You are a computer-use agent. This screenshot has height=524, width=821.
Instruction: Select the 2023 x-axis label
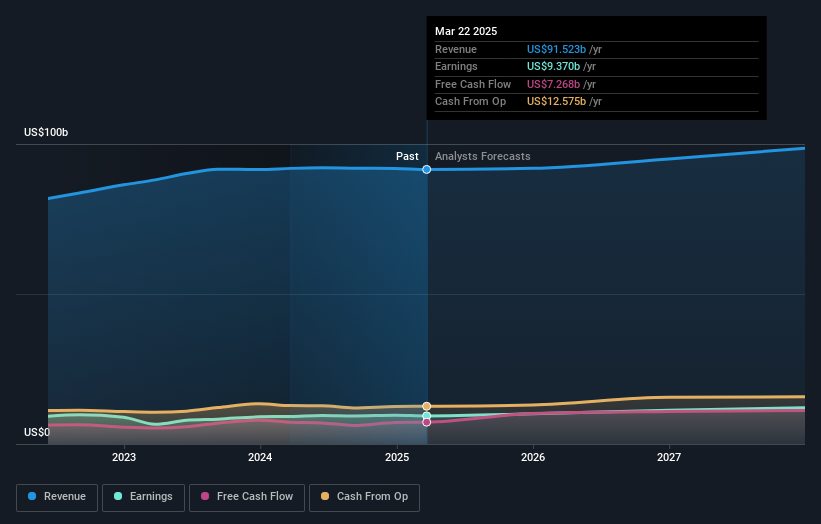point(124,457)
